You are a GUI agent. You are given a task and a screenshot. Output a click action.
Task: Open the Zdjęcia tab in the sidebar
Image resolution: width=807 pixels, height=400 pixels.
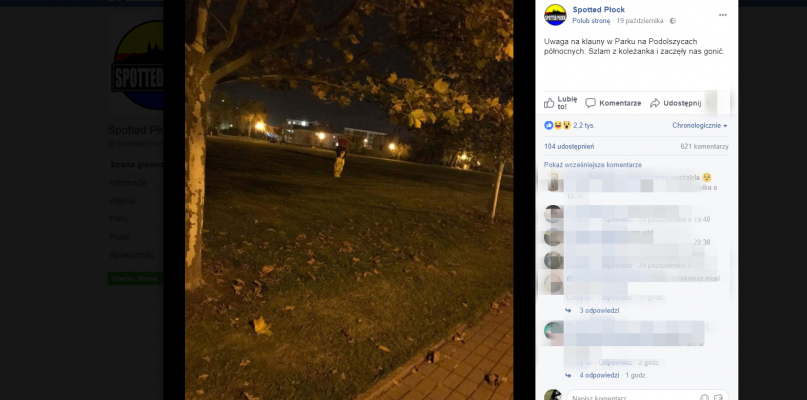coord(122,201)
